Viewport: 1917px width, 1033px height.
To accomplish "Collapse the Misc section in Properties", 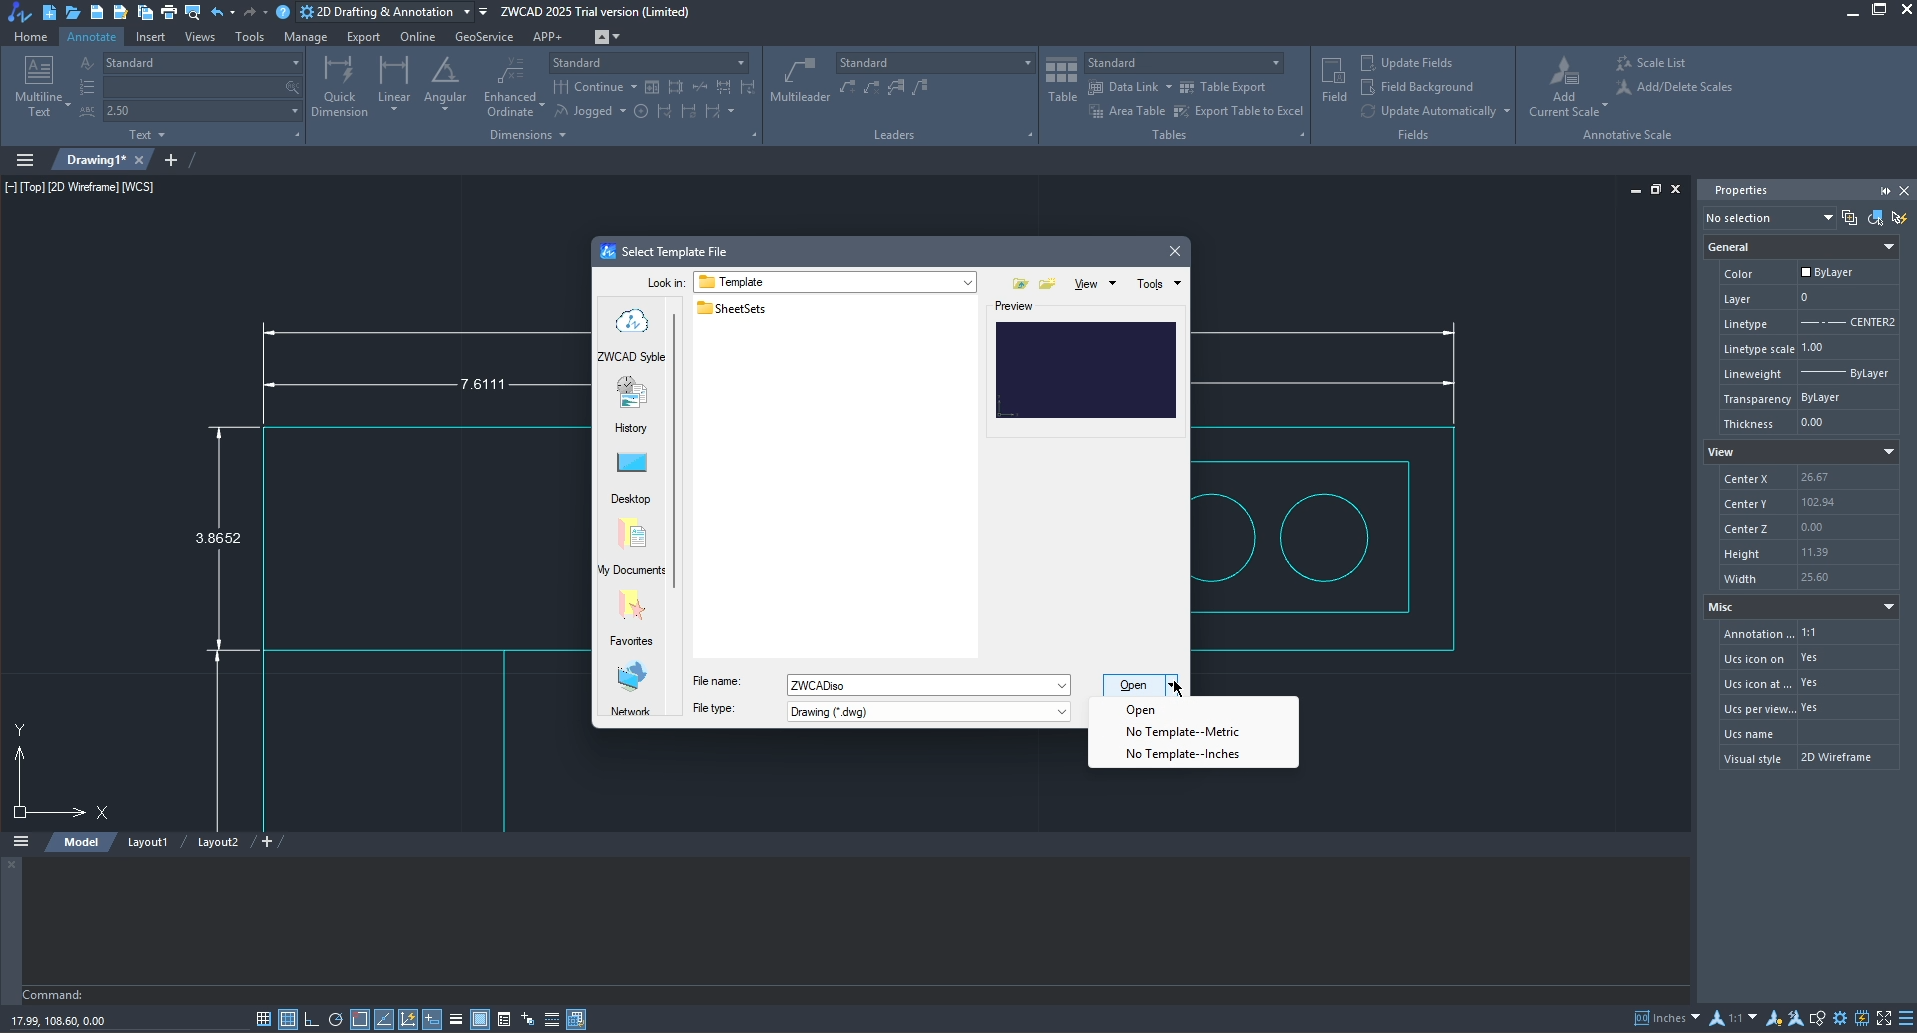I will click(1889, 607).
